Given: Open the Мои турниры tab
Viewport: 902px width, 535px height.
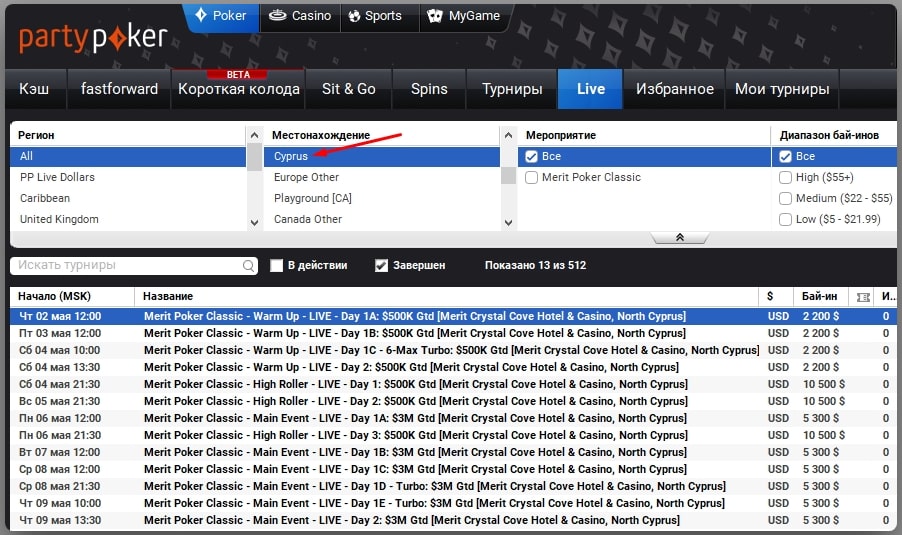Looking at the screenshot, I should click(x=782, y=89).
